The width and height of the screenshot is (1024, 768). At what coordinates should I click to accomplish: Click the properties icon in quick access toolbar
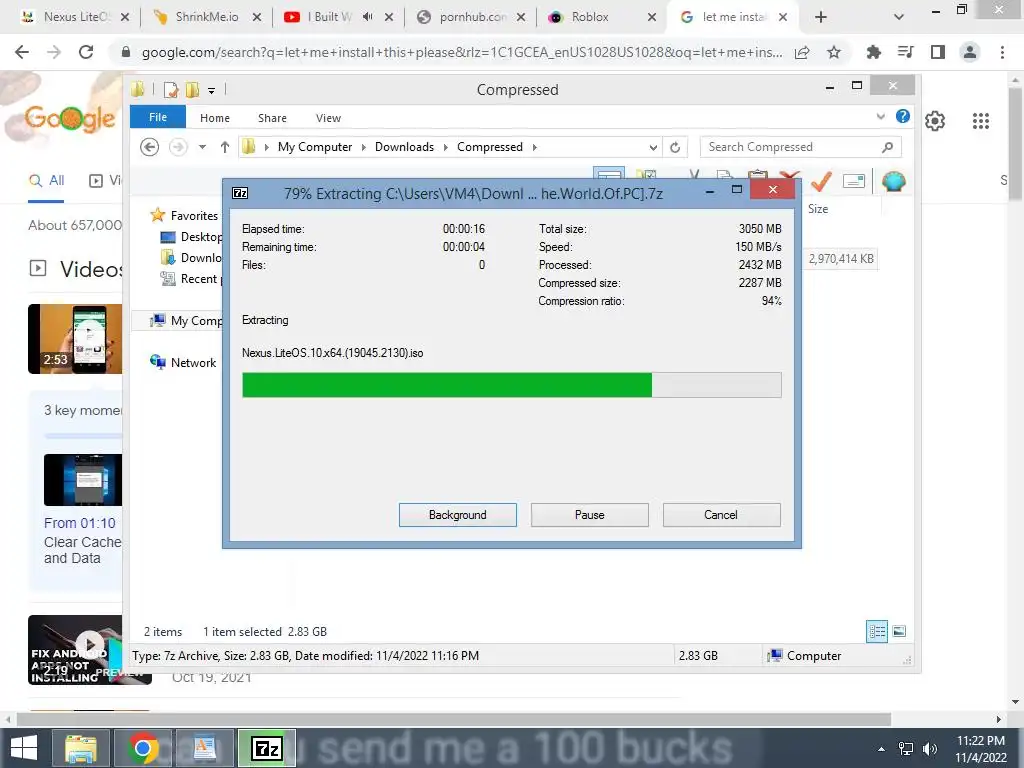coord(171,89)
